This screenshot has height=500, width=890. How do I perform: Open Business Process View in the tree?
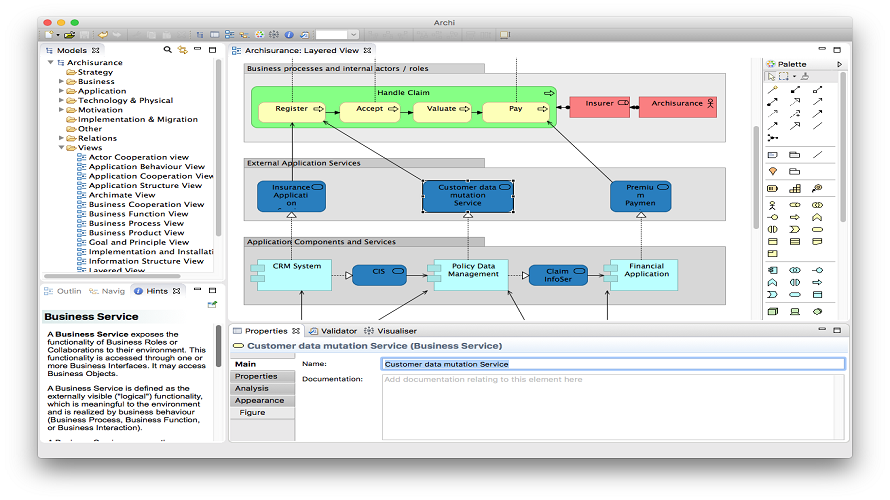[136, 224]
